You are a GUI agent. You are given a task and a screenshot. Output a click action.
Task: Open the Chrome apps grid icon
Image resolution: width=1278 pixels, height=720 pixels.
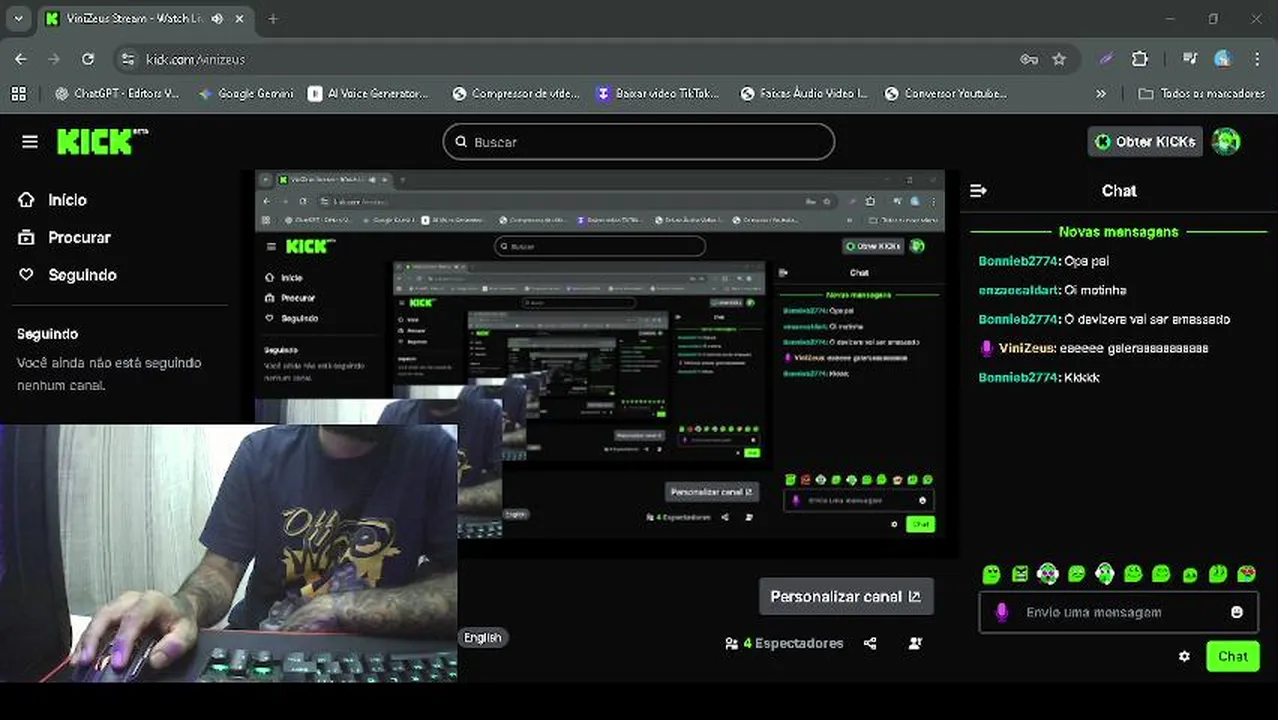[18, 93]
